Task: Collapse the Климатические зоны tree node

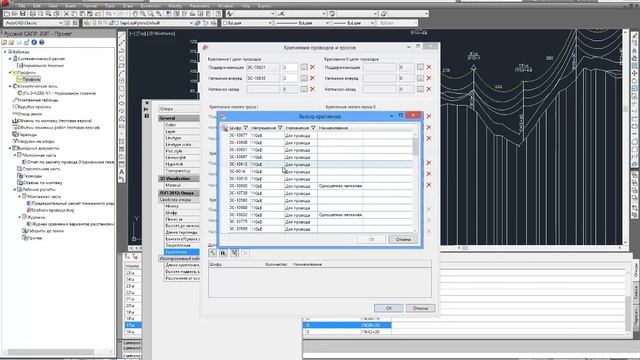Action: (10, 86)
